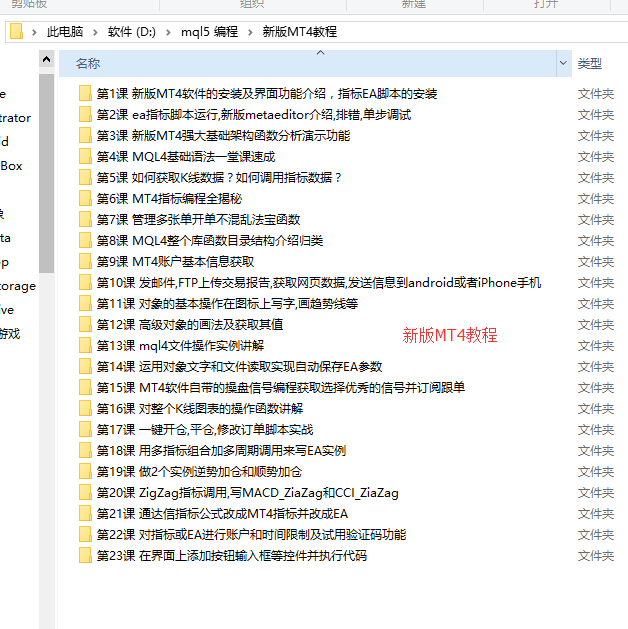Select folder icon of 第1课 新版MT4软件的安装

point(85,93)
